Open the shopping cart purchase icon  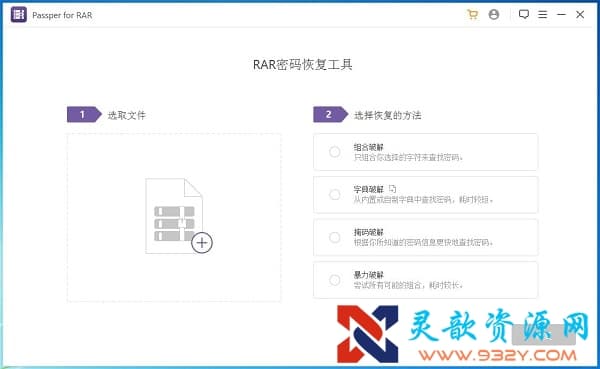click(473, 15)
